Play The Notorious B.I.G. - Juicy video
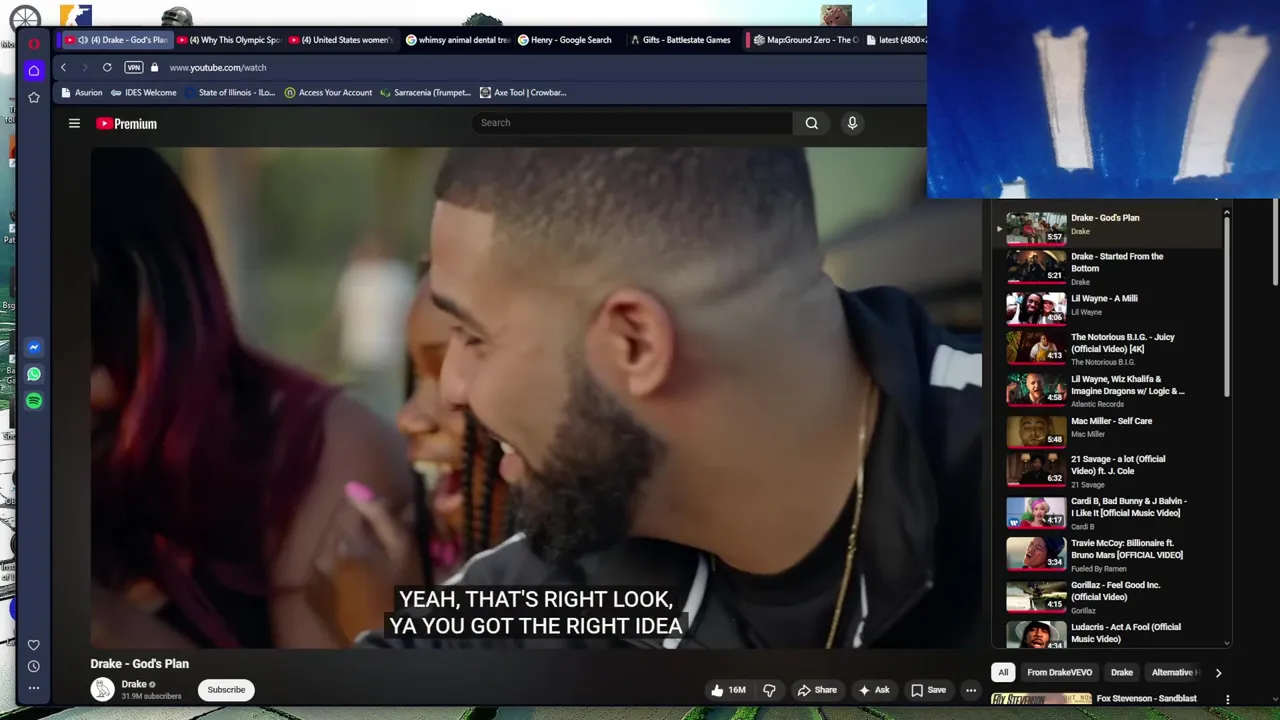 1109,348
